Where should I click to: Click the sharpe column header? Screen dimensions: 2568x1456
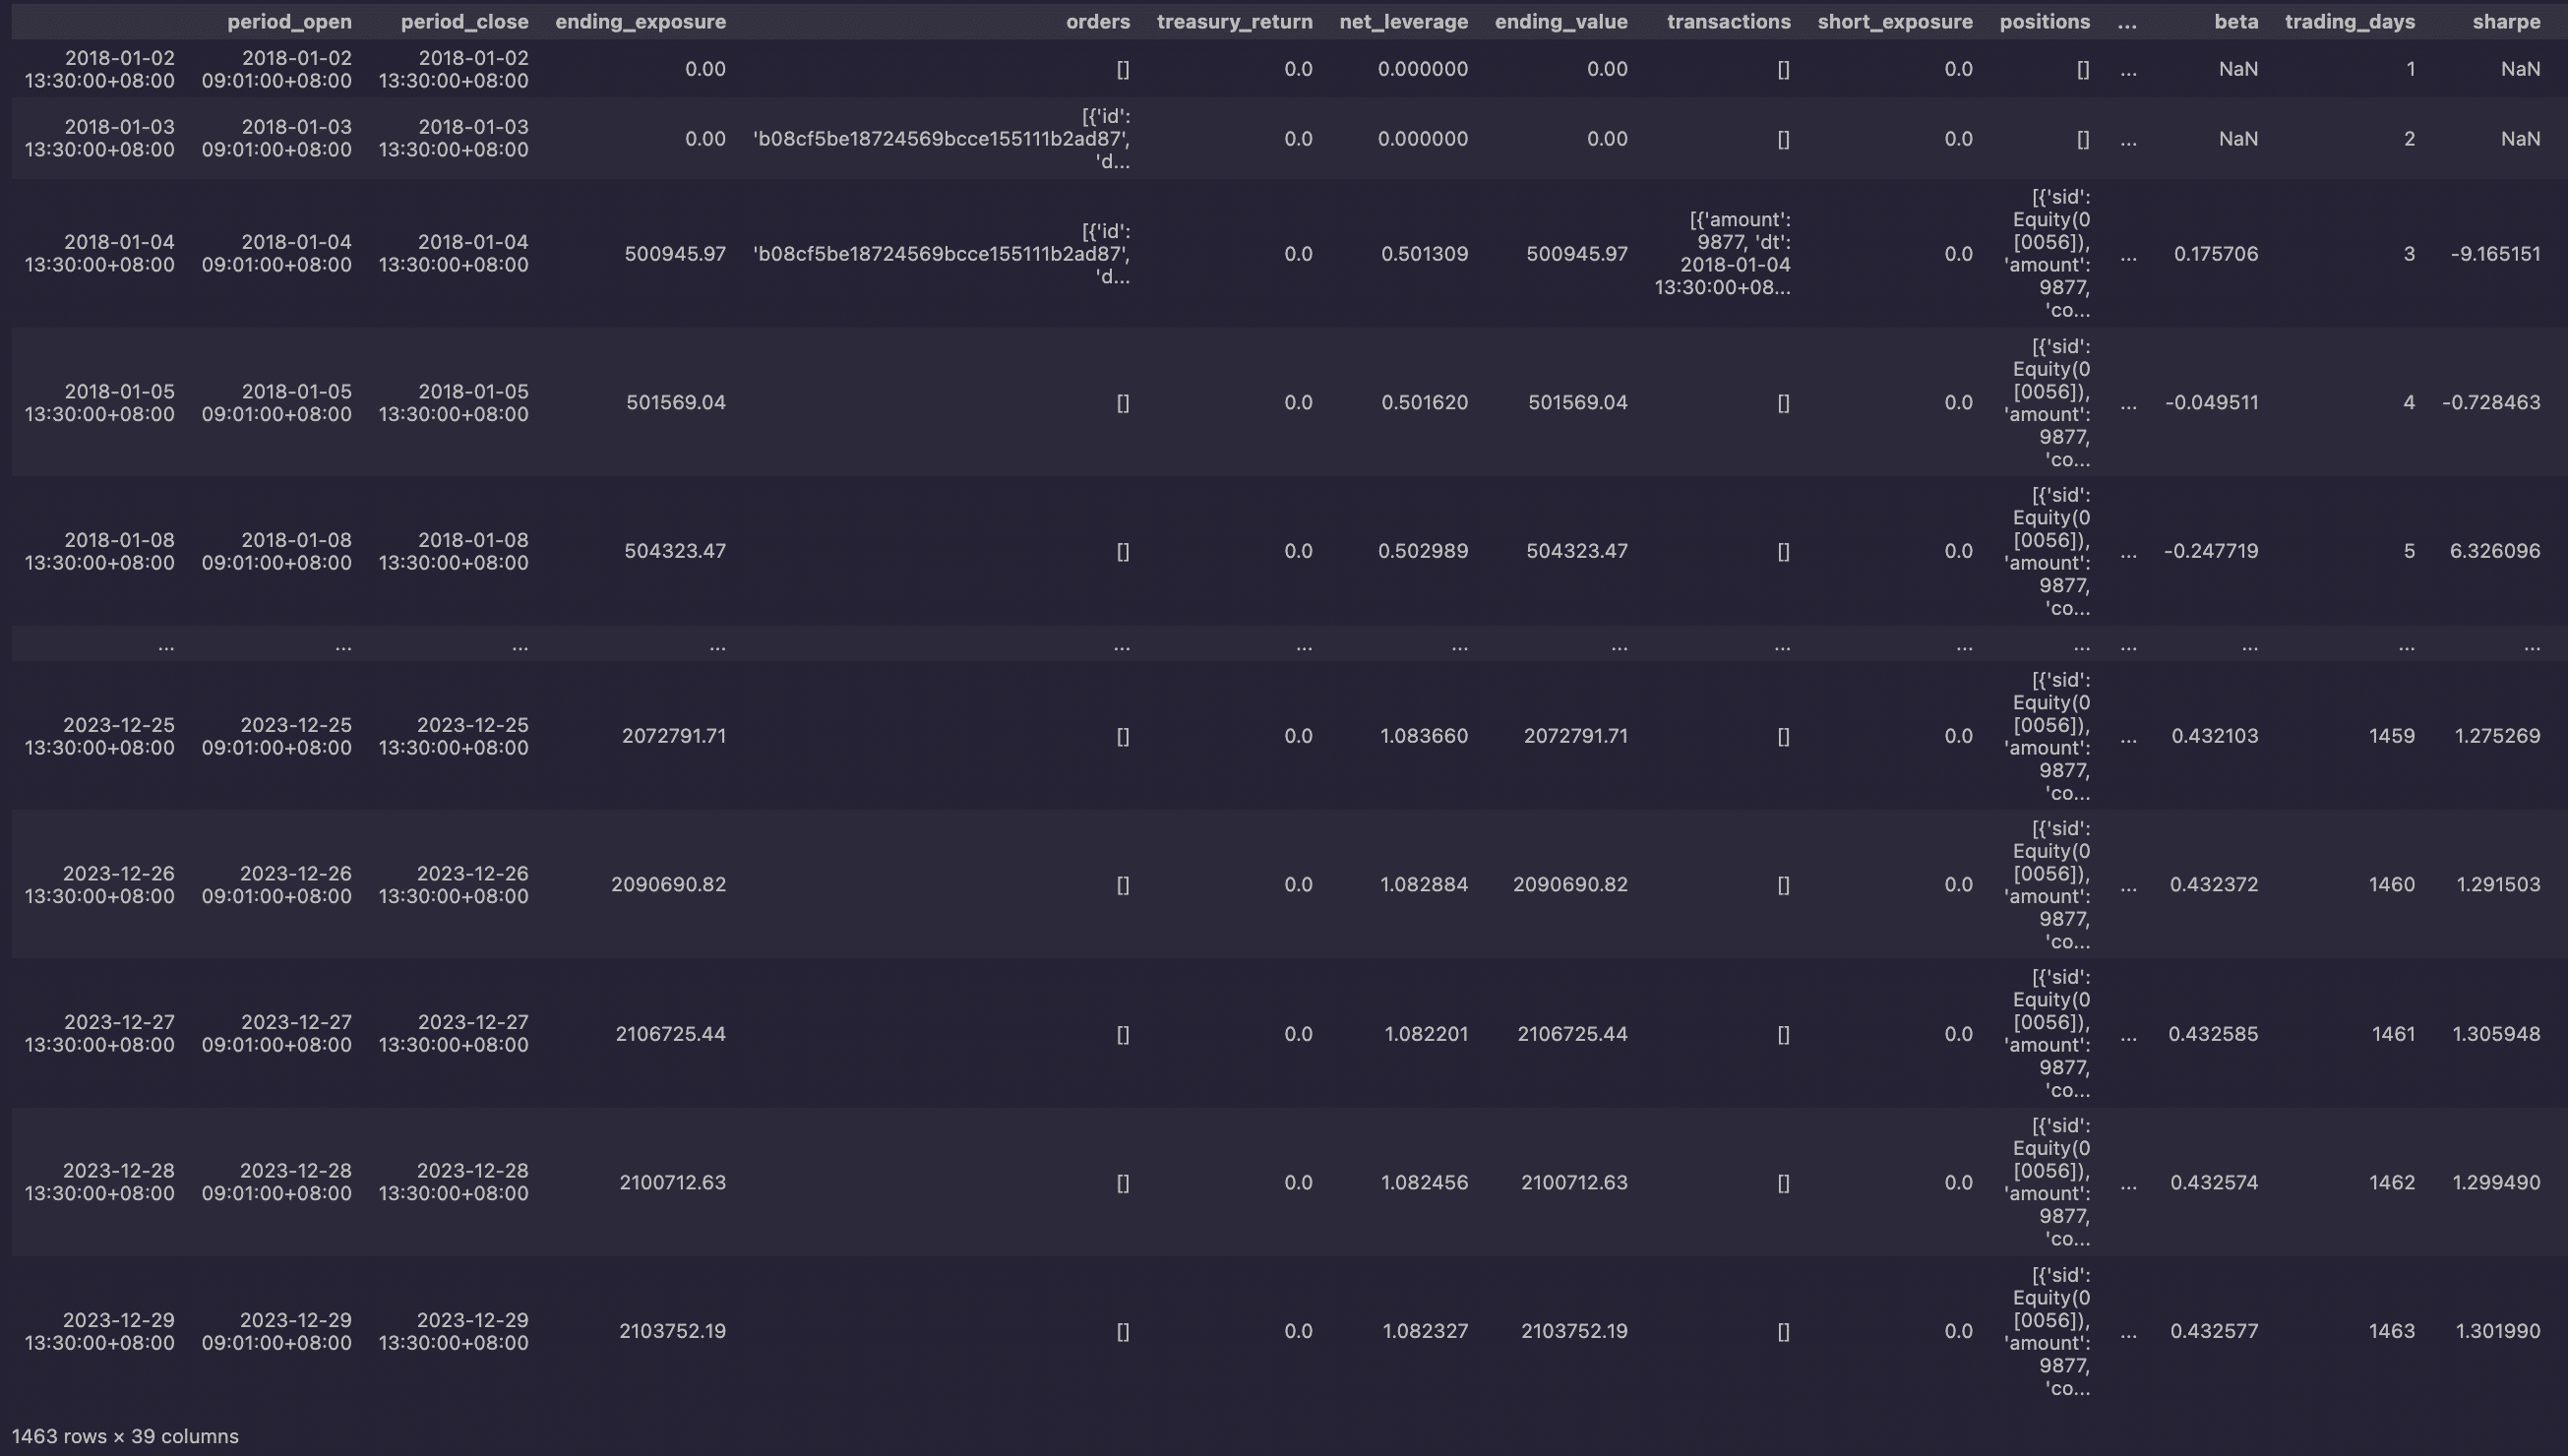[2505, 21]
